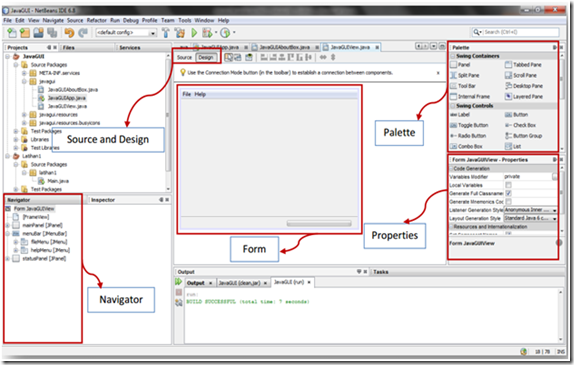Image resolution: width=574 pixels, height=365 pixels.
Task: Click the Profile Main Project clock icon
Action: (225, 33)
